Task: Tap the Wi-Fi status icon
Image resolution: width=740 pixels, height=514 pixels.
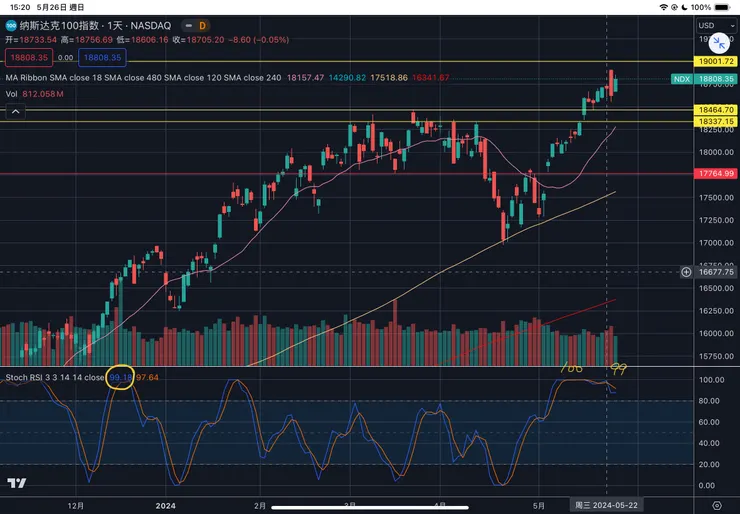Action: click(x=664, y=7)
